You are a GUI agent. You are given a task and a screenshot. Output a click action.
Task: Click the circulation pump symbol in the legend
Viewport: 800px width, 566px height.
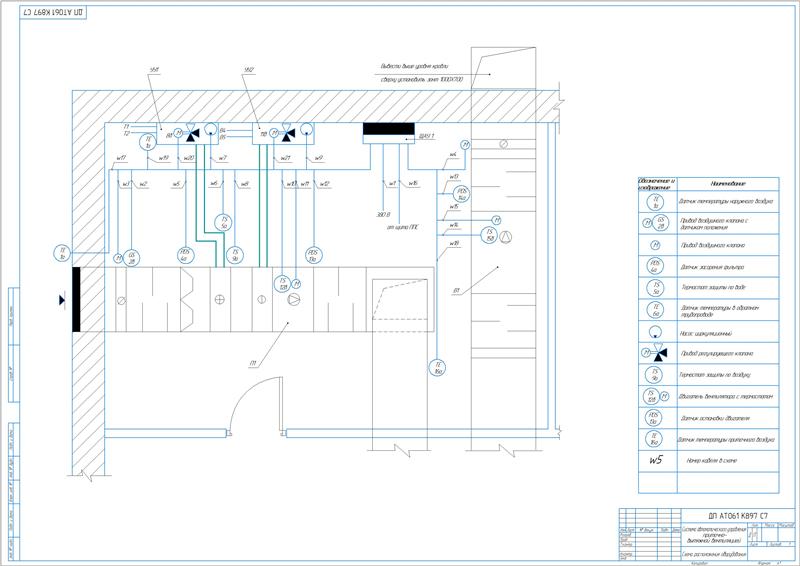655,332
